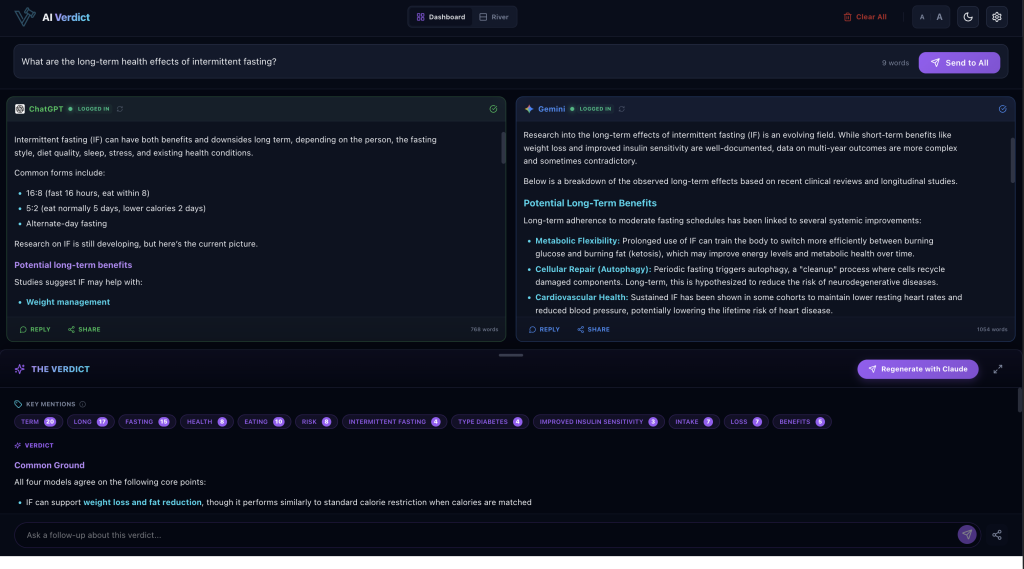Click the Gemini sparkle logo icon

click(529, 109)
